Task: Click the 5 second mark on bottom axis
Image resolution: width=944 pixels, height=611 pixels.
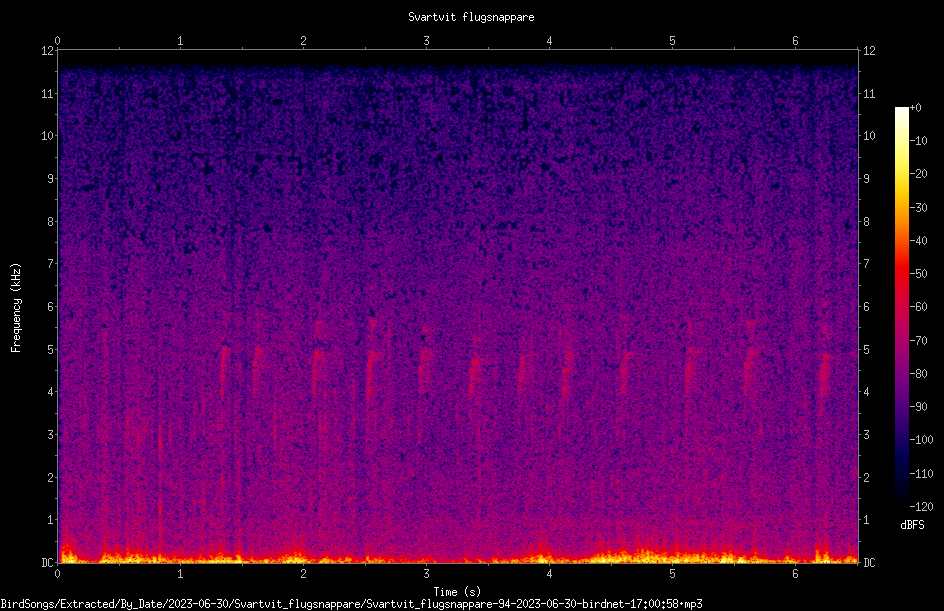Action: click(x=672, y=574)
